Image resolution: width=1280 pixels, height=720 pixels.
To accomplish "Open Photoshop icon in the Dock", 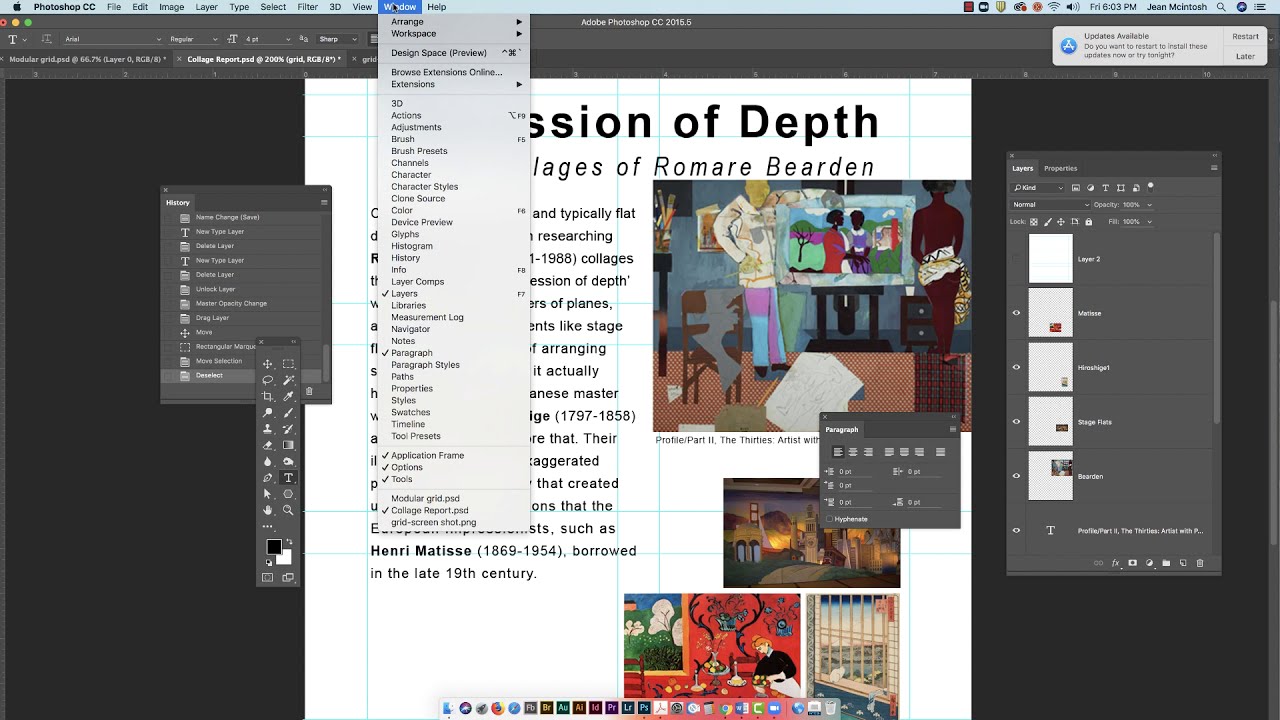I will 644,708.
